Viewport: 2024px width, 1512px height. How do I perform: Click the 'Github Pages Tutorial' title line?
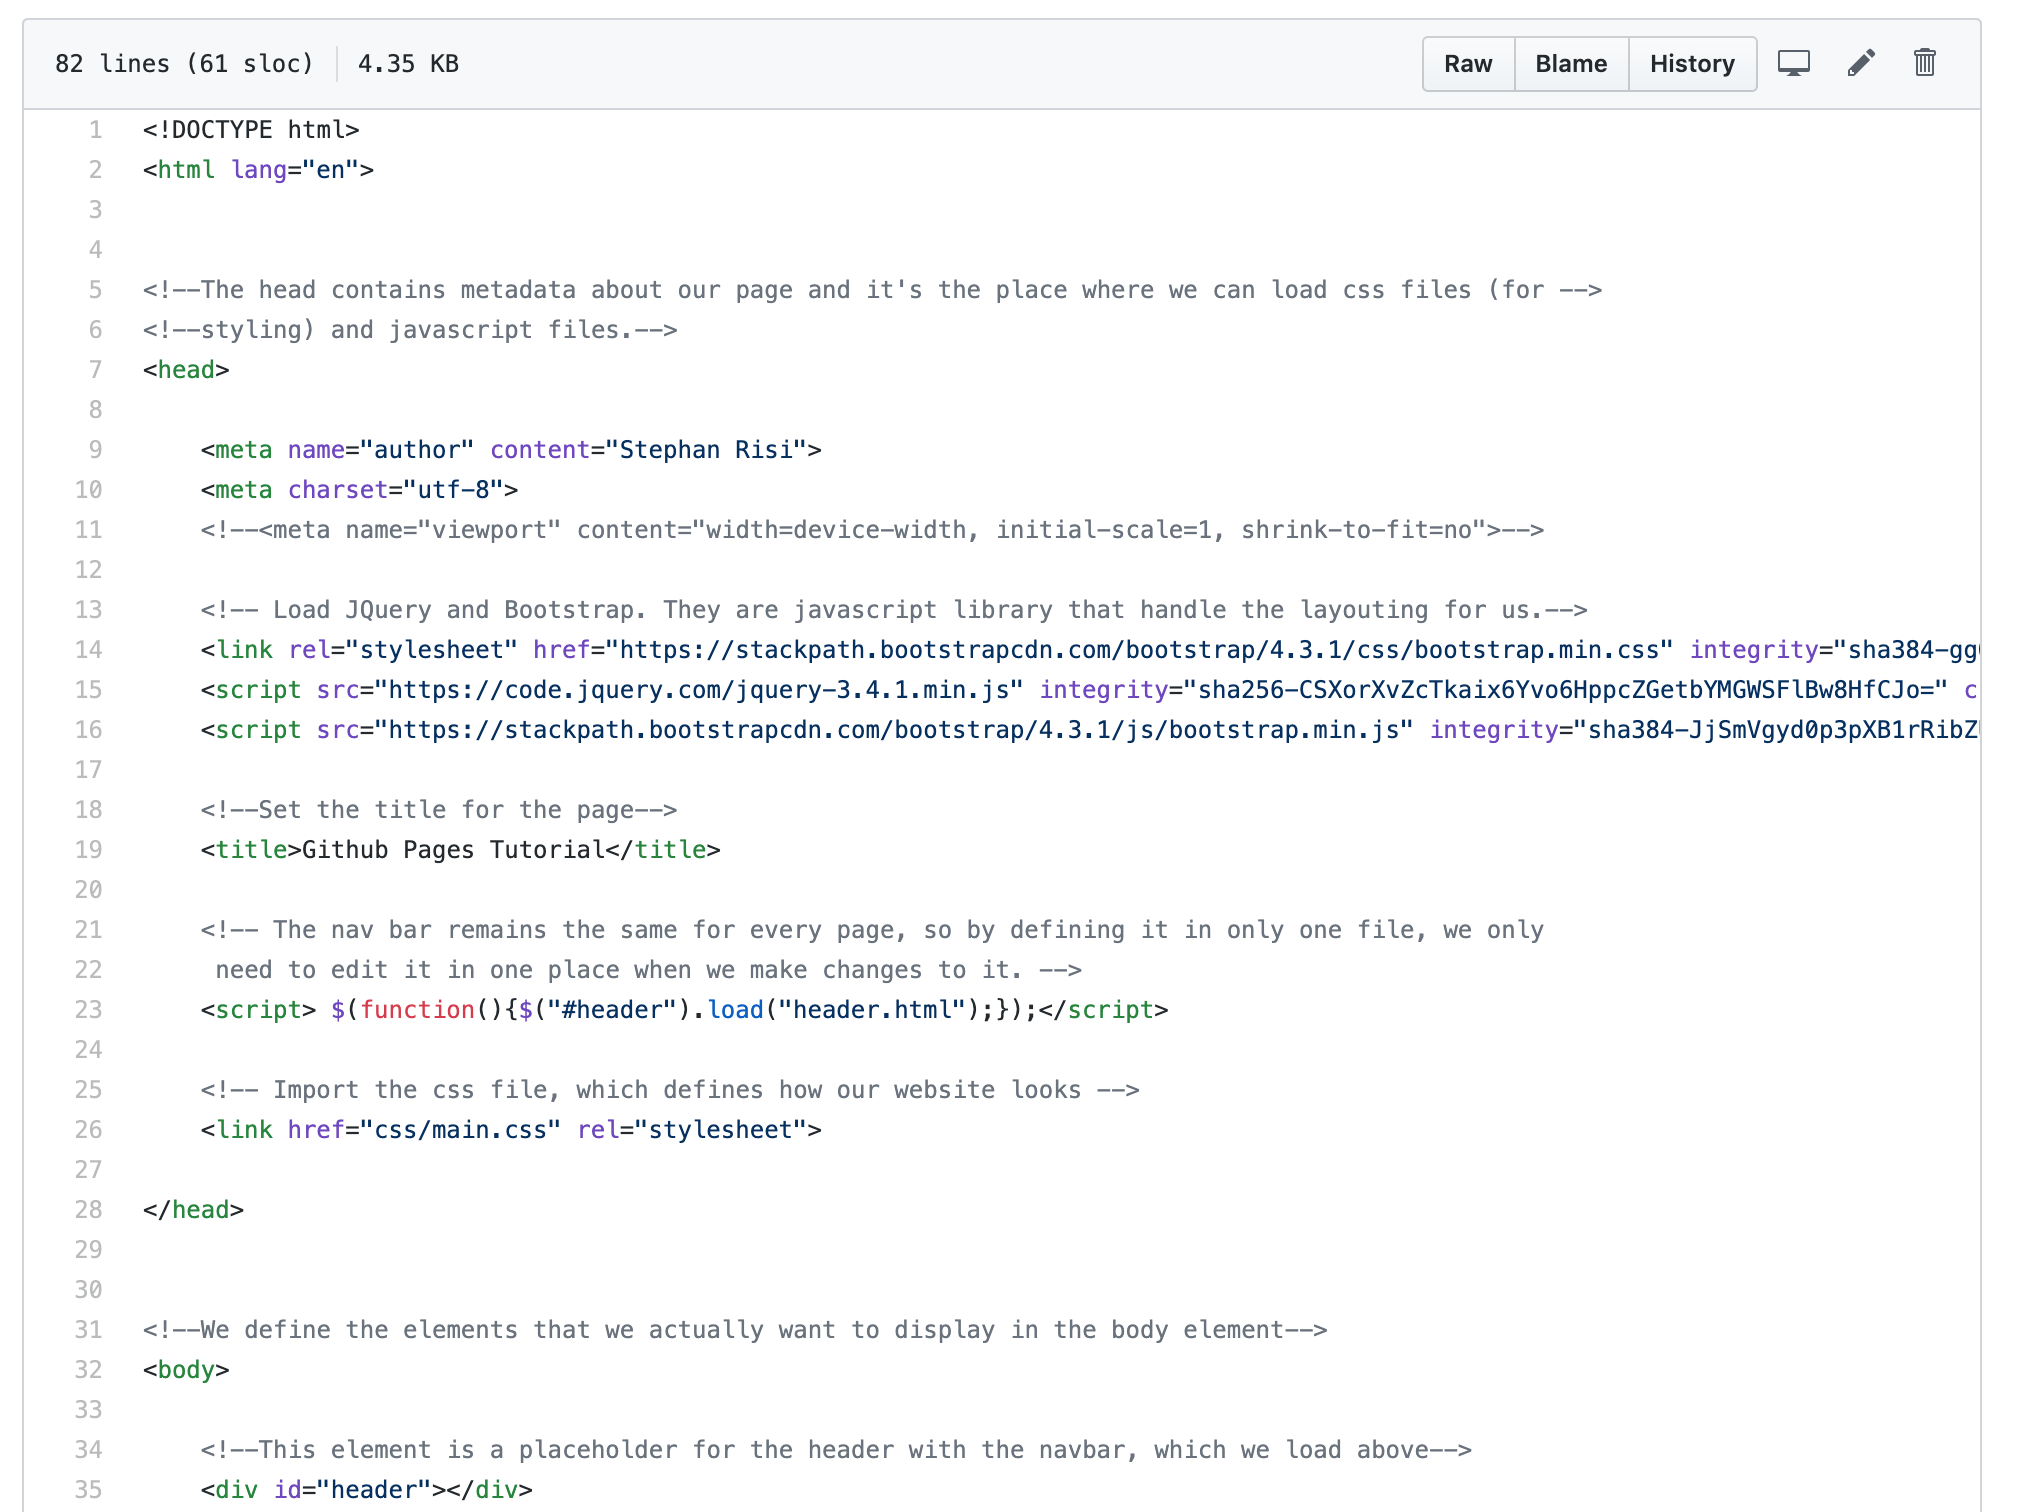coord(460,850)
